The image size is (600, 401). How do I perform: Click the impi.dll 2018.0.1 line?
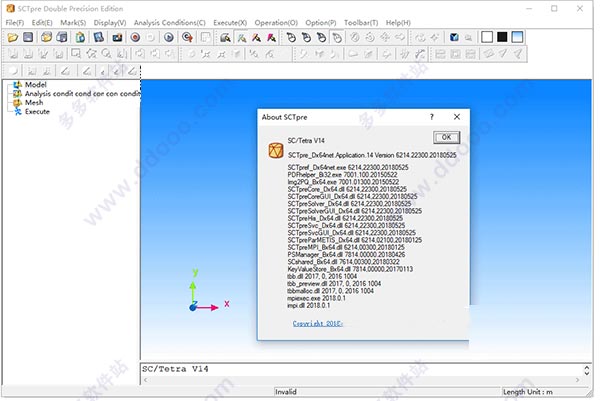(308, 305)
